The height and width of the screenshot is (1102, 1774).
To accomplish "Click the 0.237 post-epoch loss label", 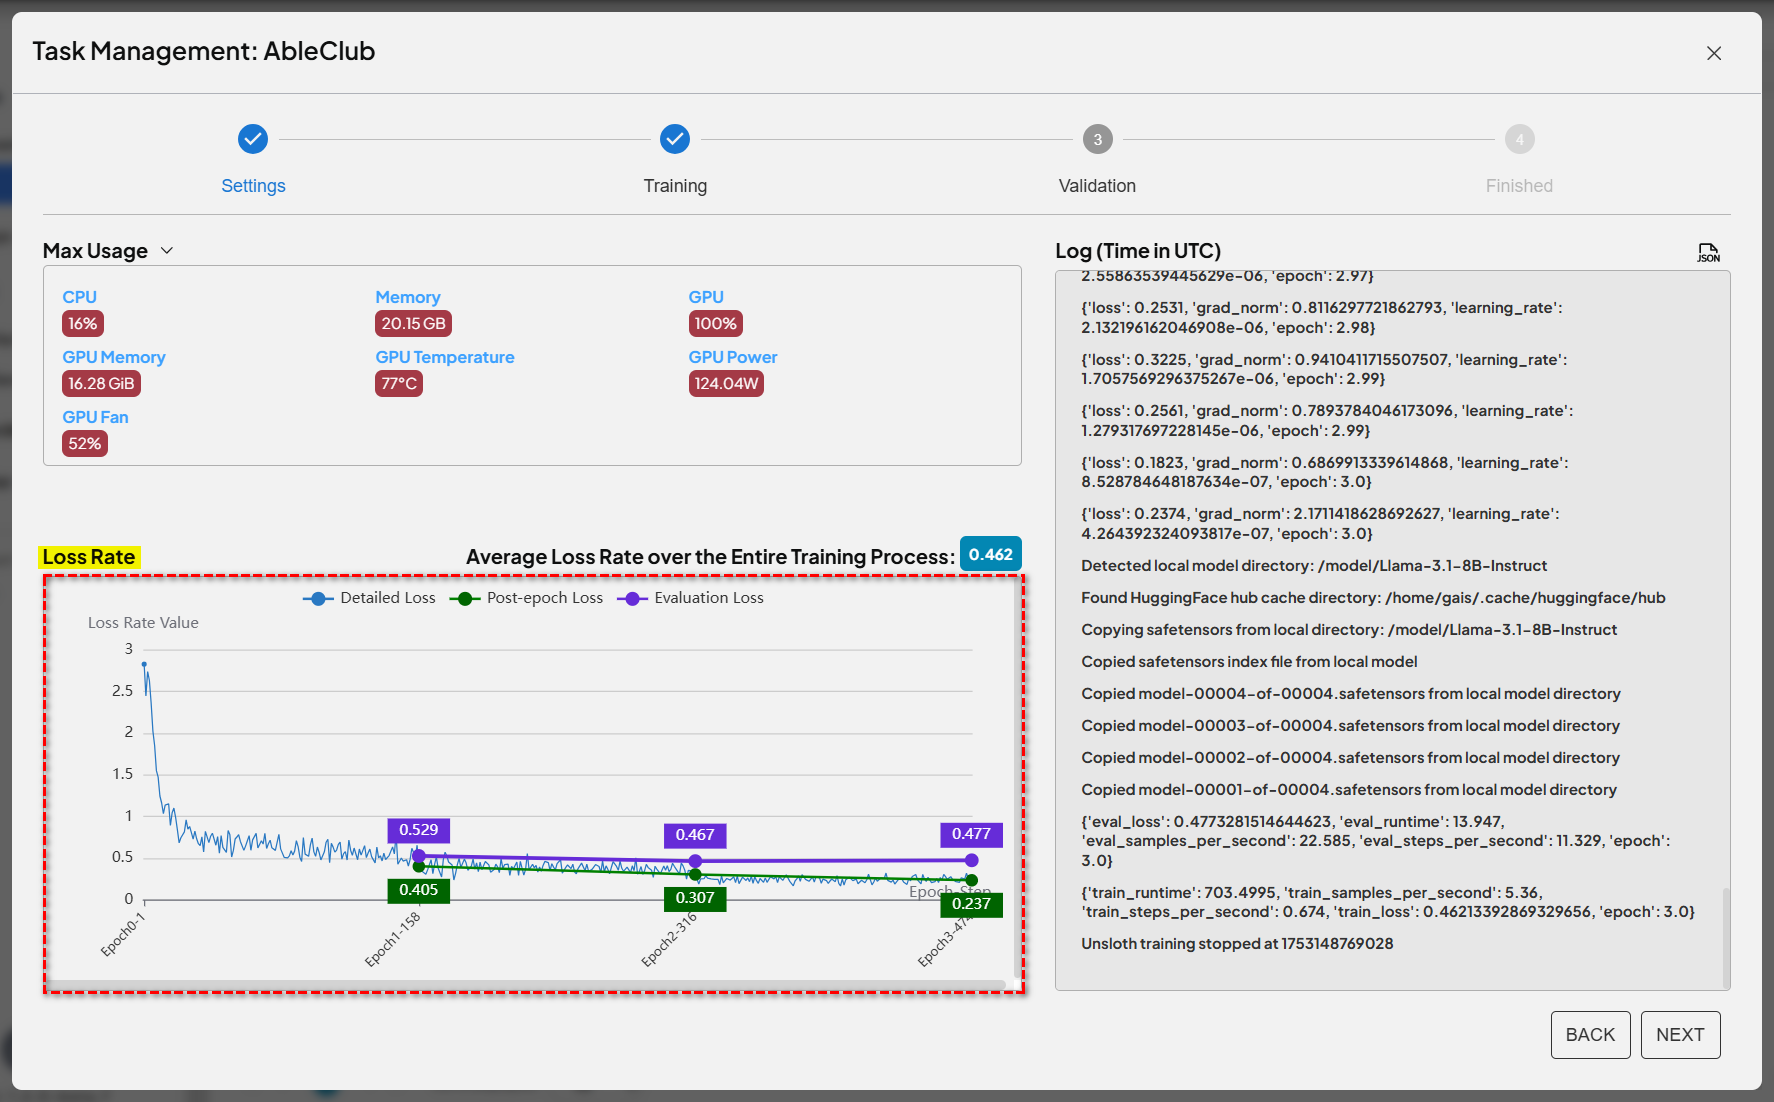I will click(x=971, y=904).
